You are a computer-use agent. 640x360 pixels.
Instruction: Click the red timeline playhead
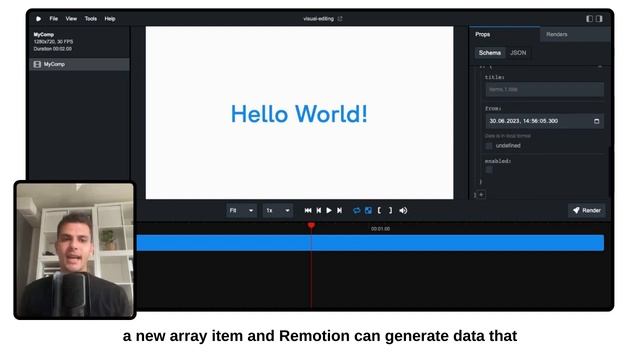tap(311, 226)
